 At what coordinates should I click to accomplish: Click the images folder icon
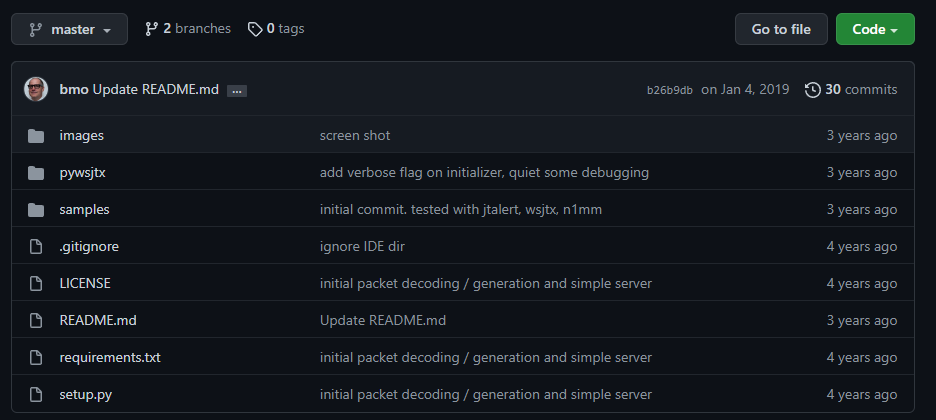36,136
